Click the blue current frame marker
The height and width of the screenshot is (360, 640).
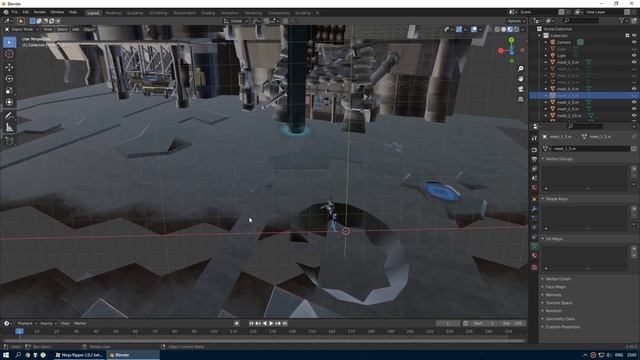coord(19,331)
